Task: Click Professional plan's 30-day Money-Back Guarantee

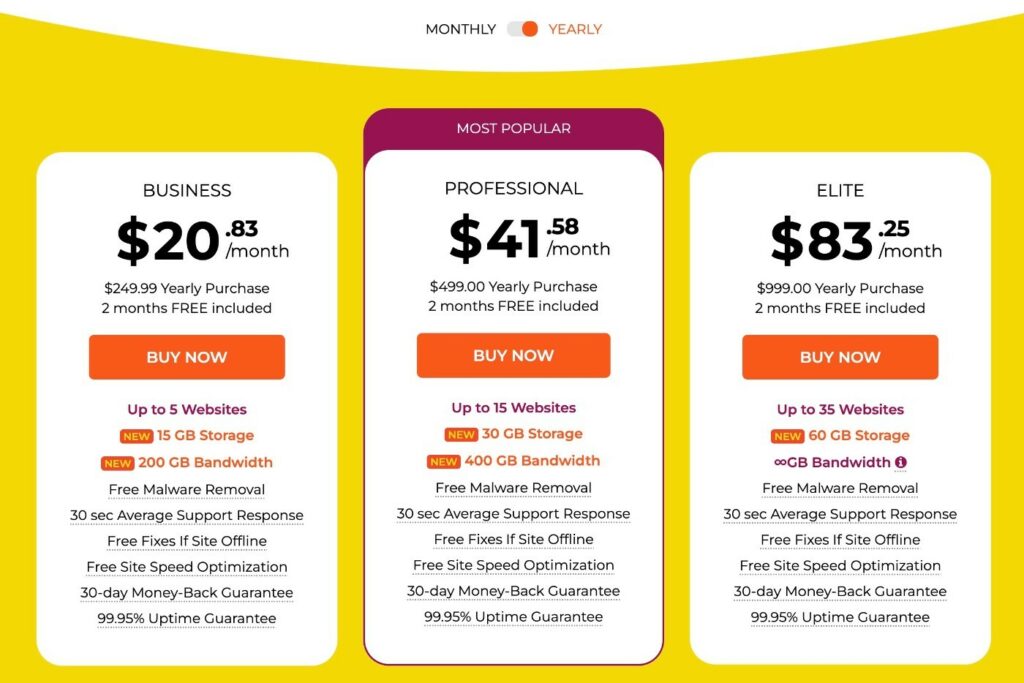Action: coord(513,591)
